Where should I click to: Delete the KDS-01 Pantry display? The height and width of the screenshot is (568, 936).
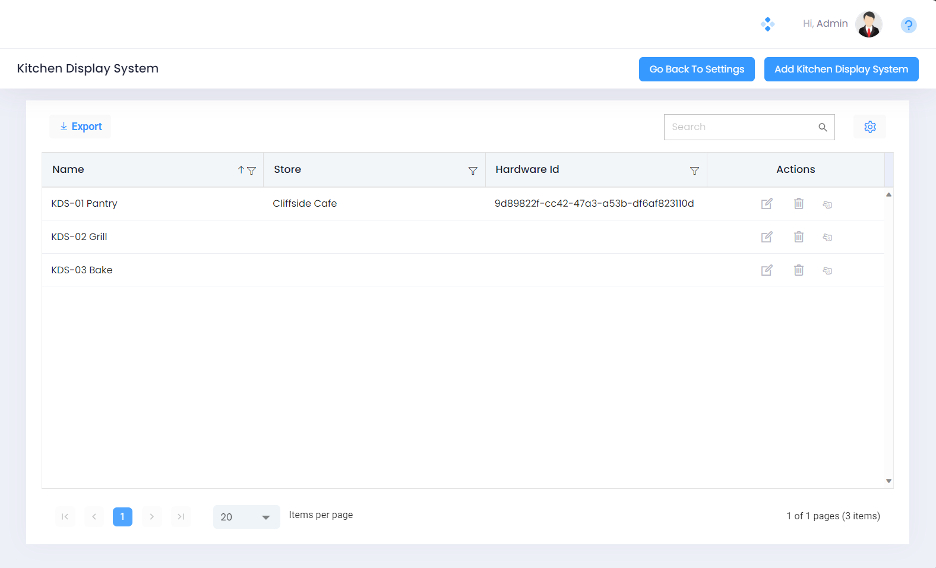click(x=798, y=204)
